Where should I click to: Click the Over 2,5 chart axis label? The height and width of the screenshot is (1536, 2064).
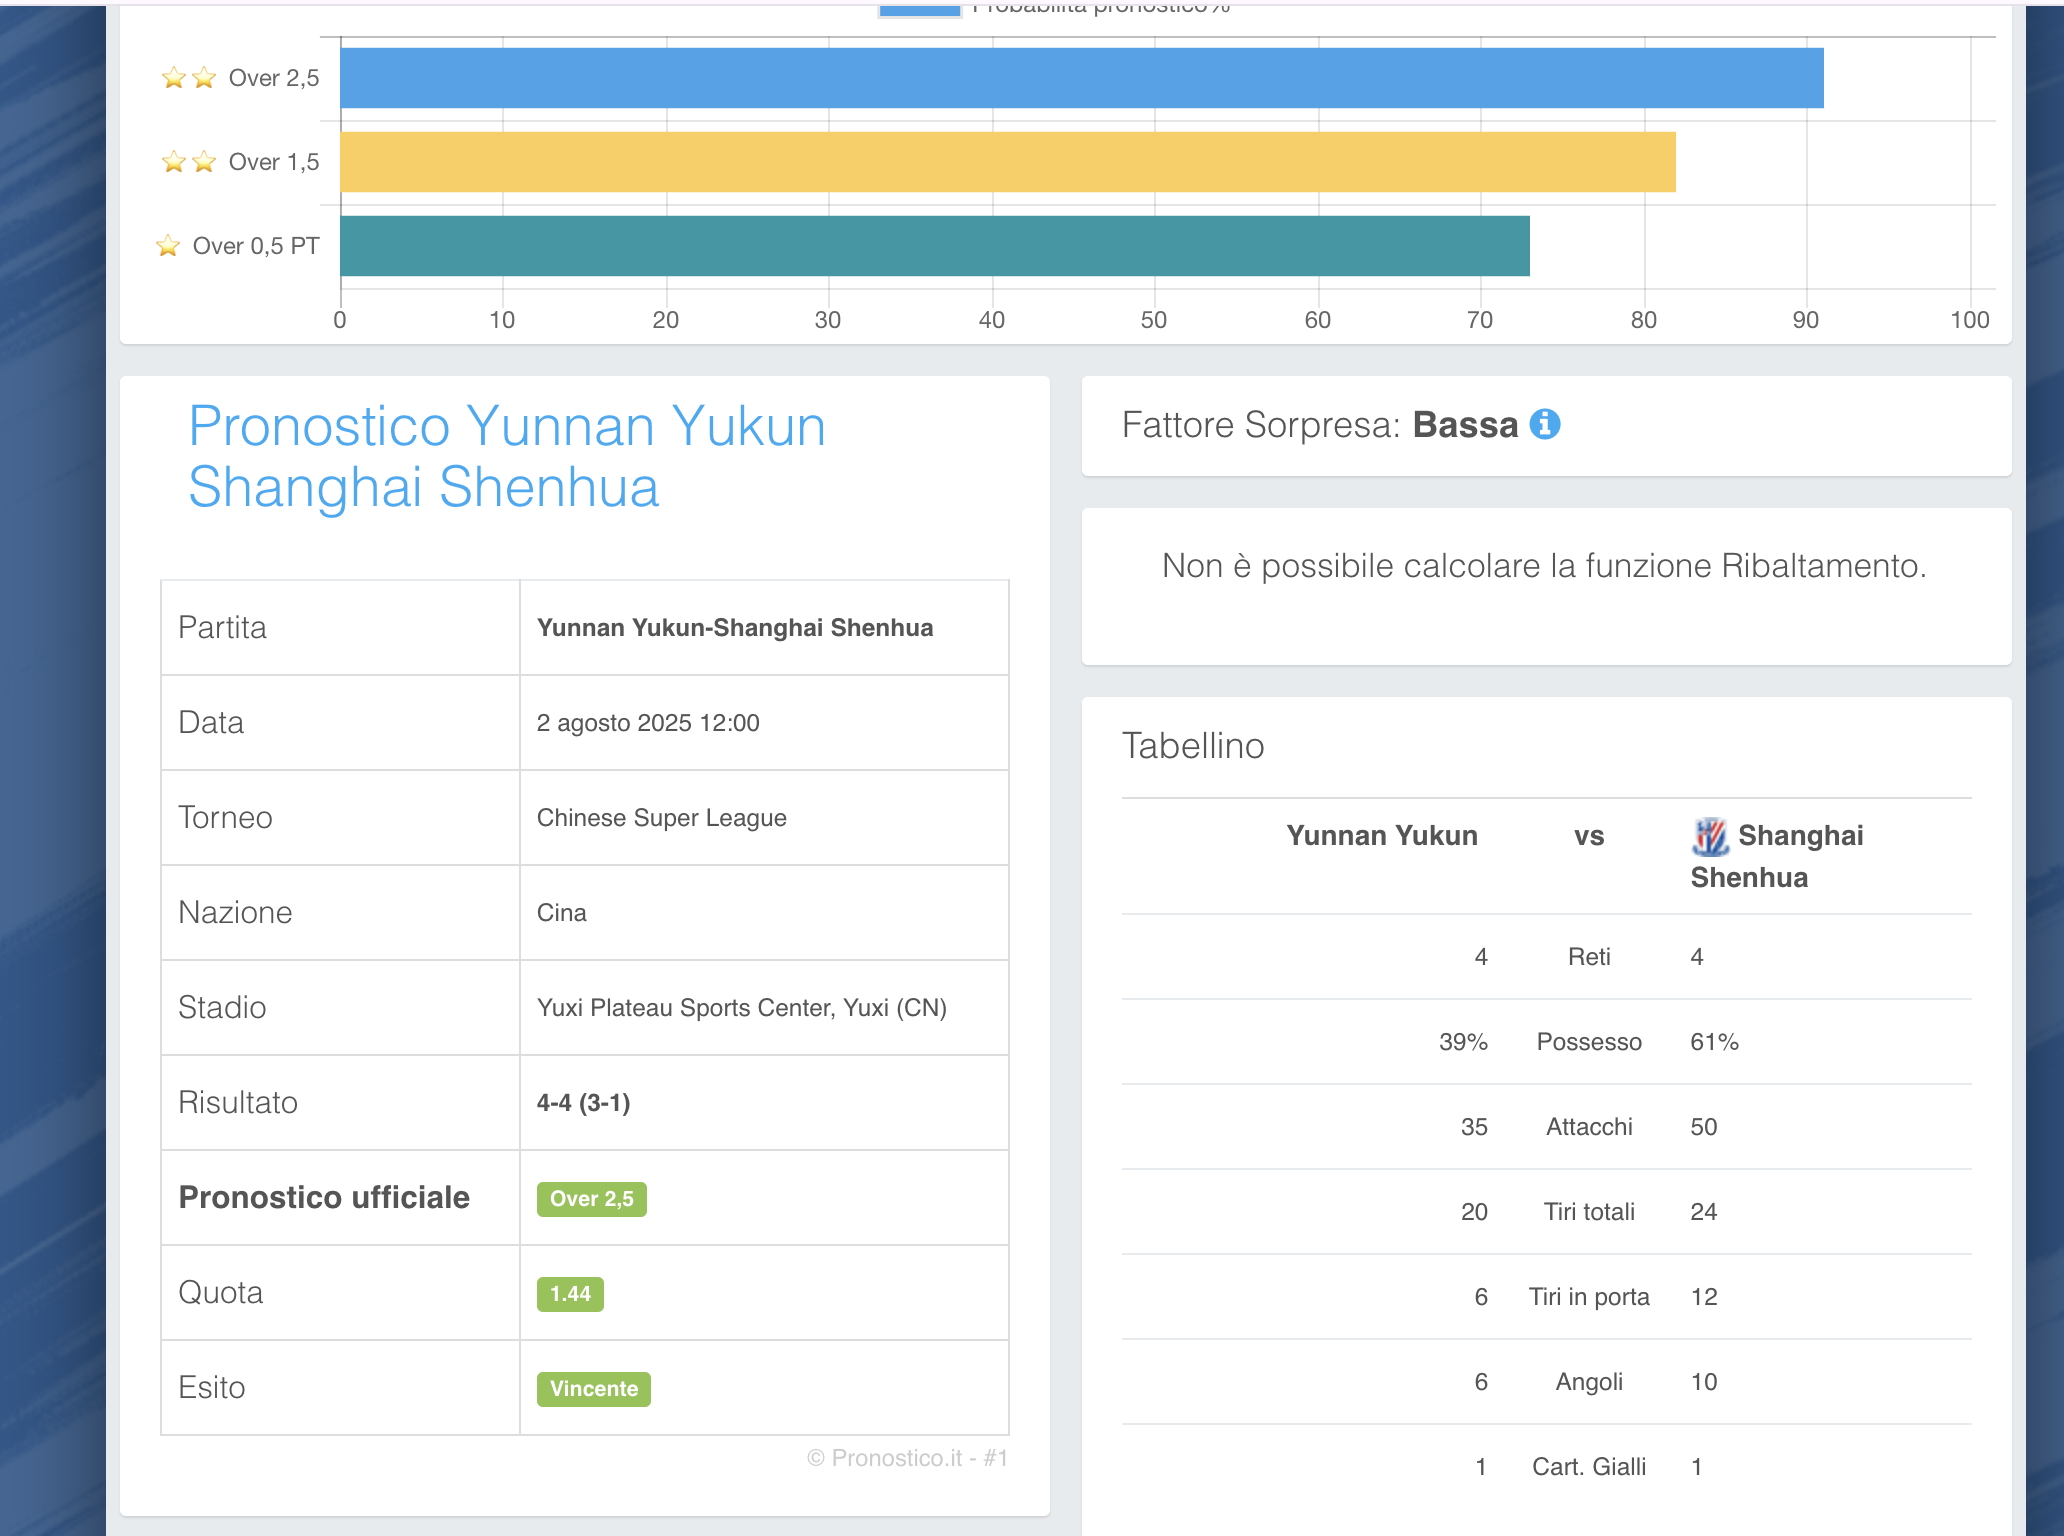click(274, 78)
